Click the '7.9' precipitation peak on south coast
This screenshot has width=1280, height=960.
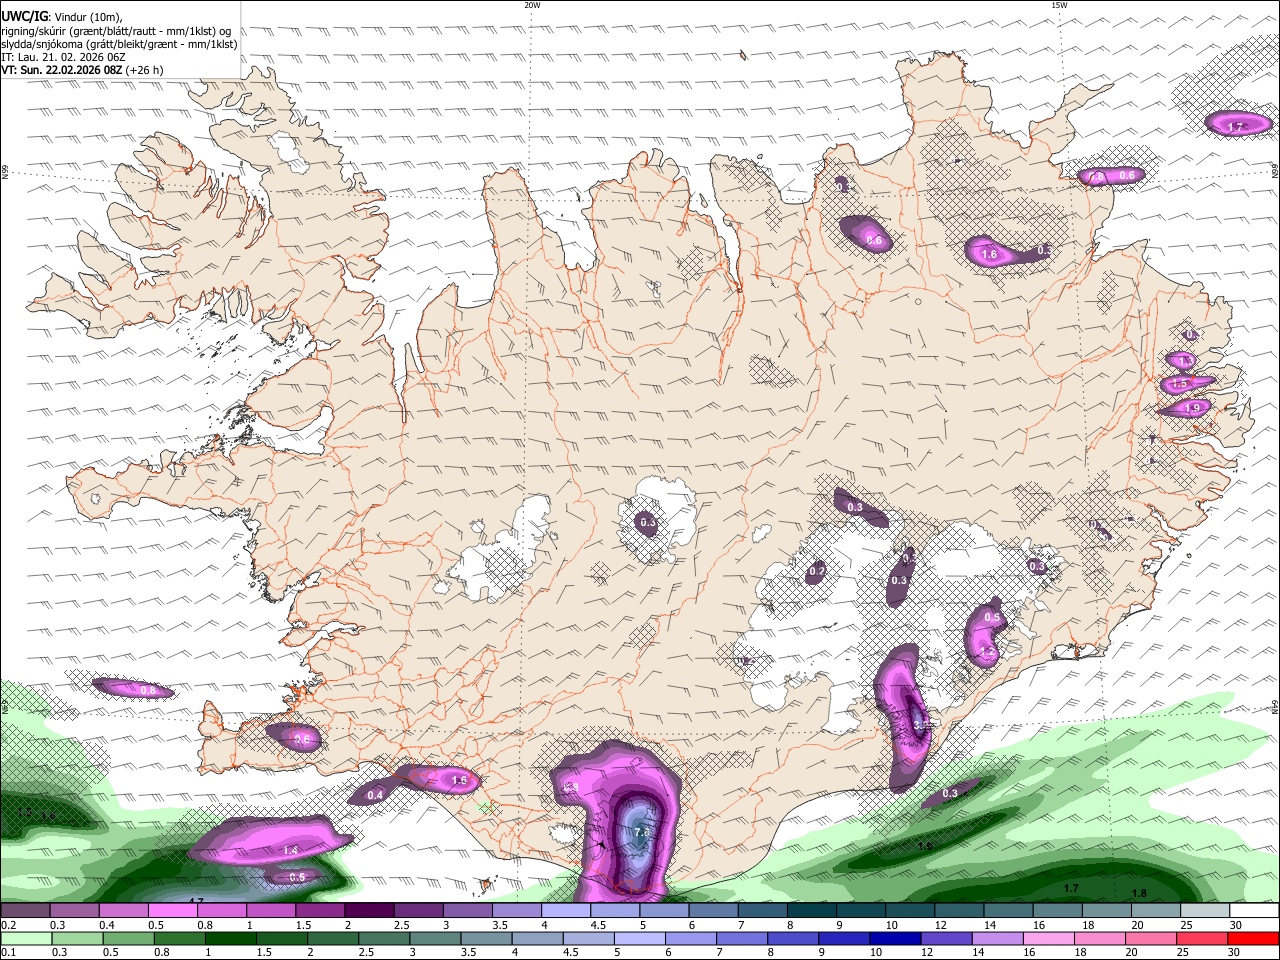[642, 831]
